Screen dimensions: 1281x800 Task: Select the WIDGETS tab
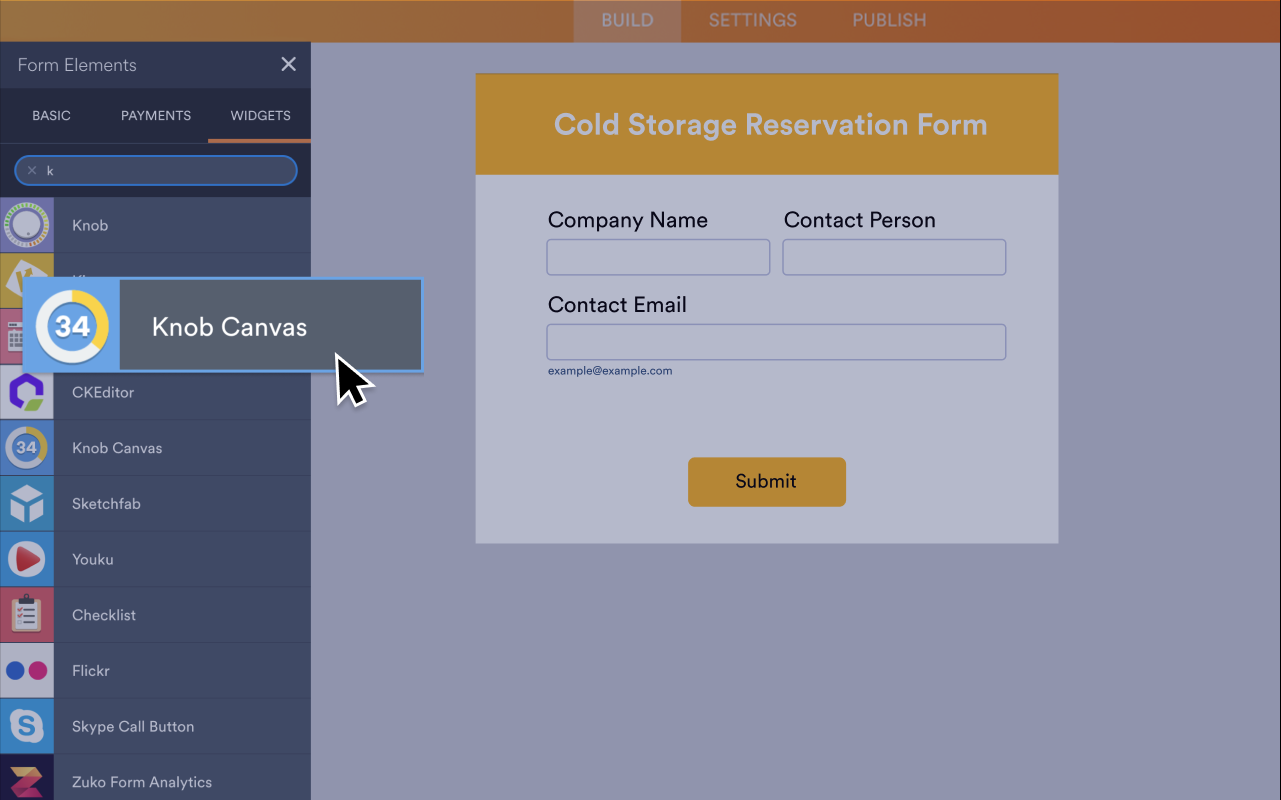click(x=259, y=115)
